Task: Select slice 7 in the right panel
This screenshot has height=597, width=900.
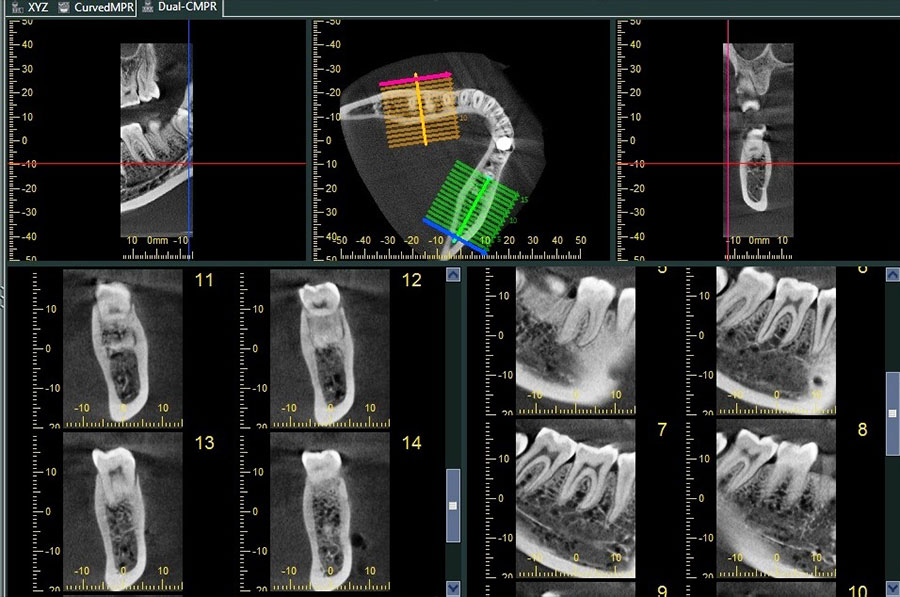Action: [x=574, y=497]
